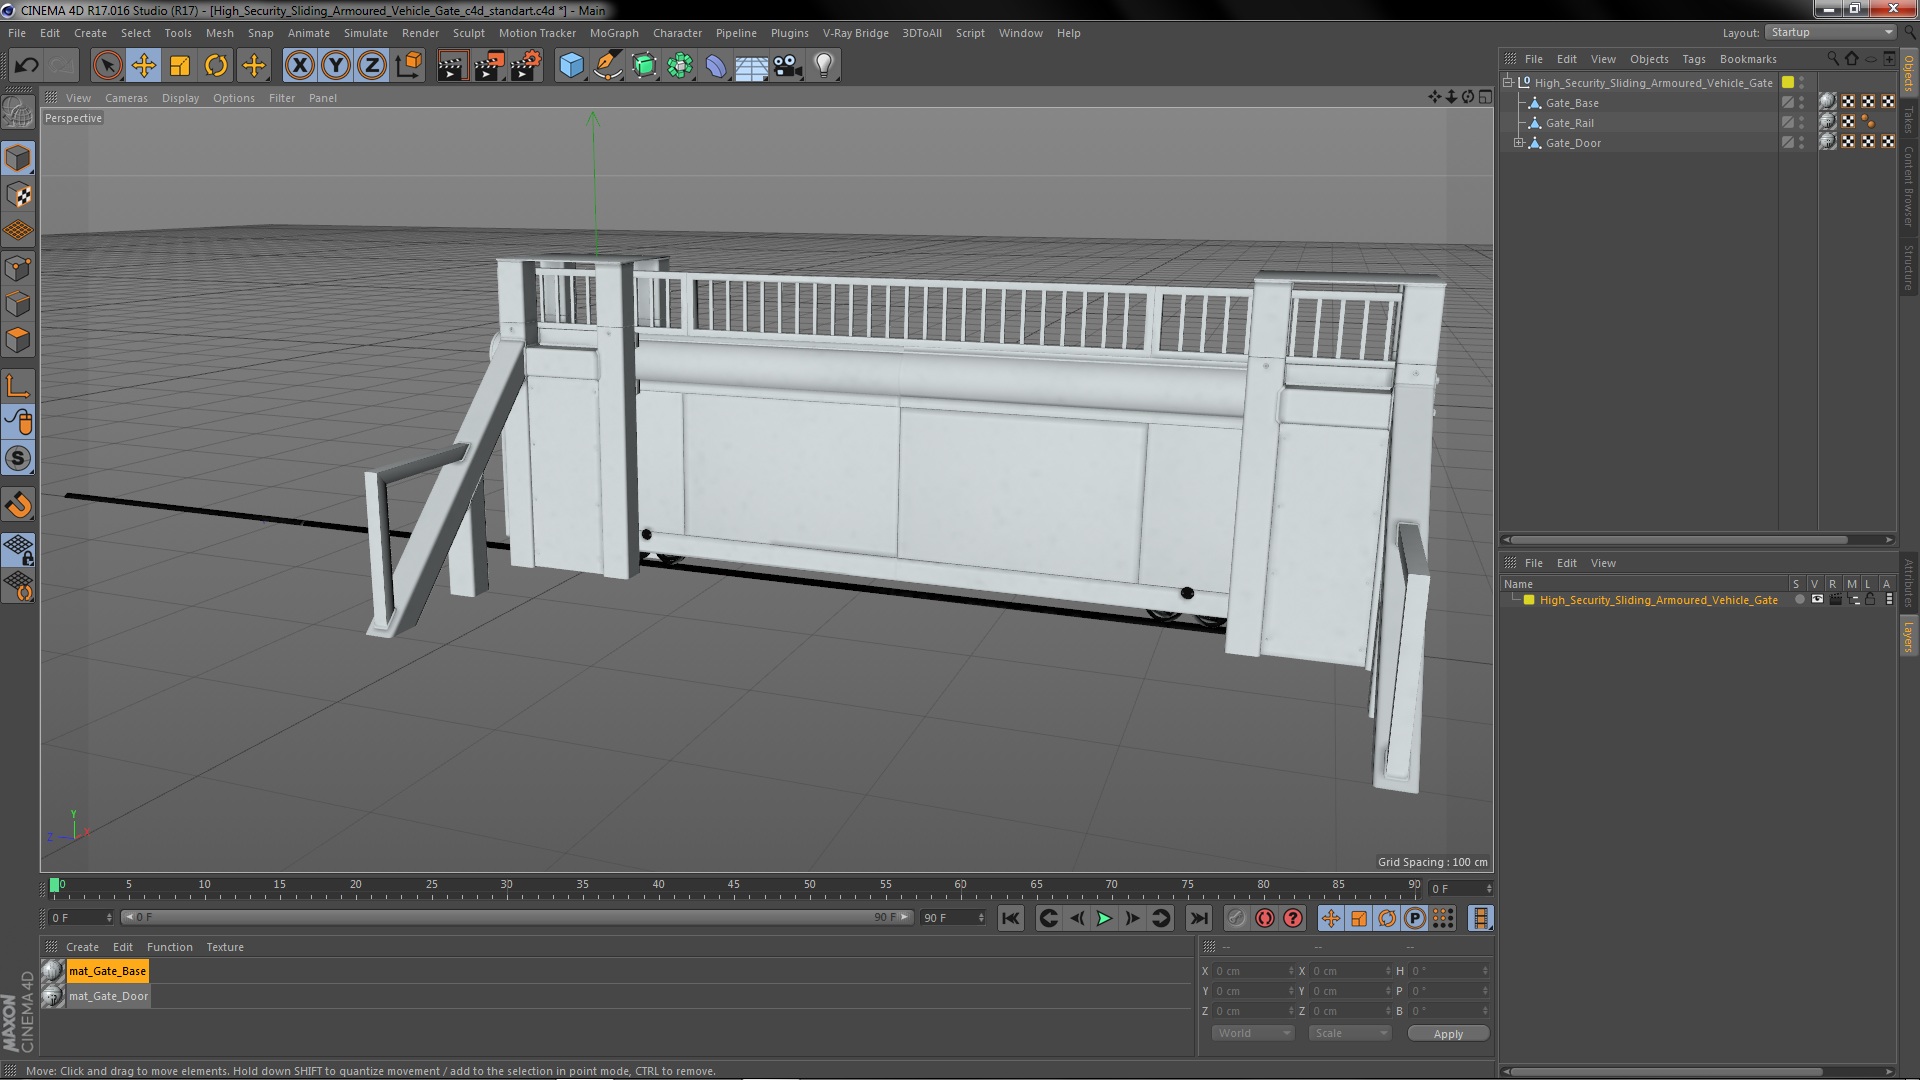1920x1080 pixels.
Task: Click the Apply coordinates button
Action: coord(1448,1034)
